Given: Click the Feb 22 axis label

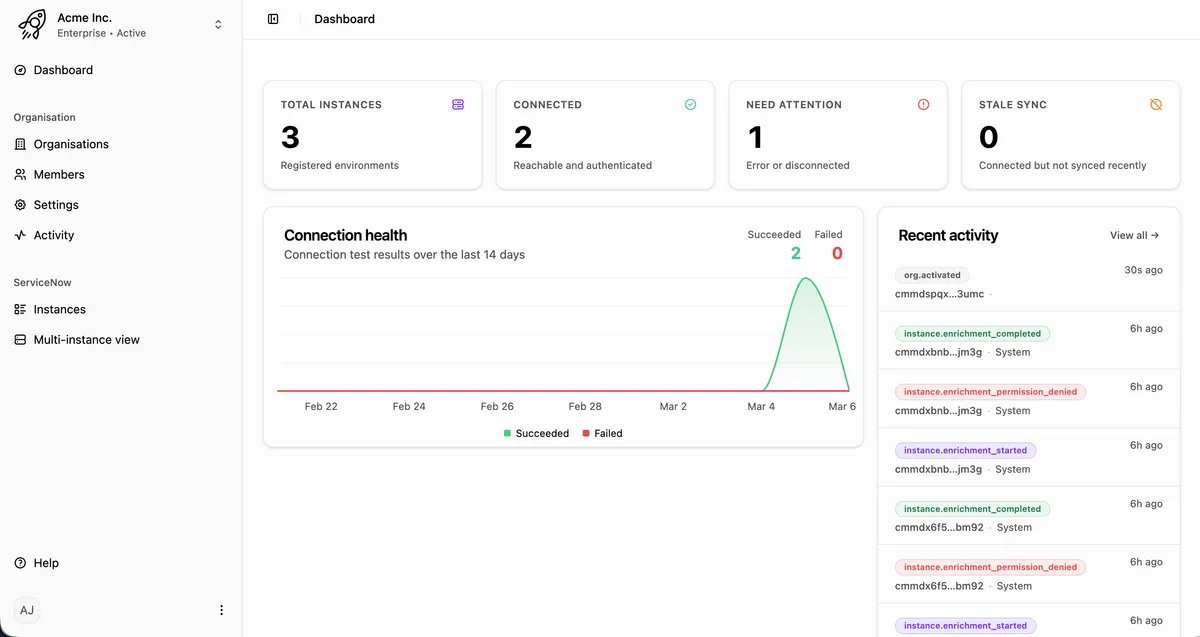Looking at the screenshot, I should click(x=321, y=406).
